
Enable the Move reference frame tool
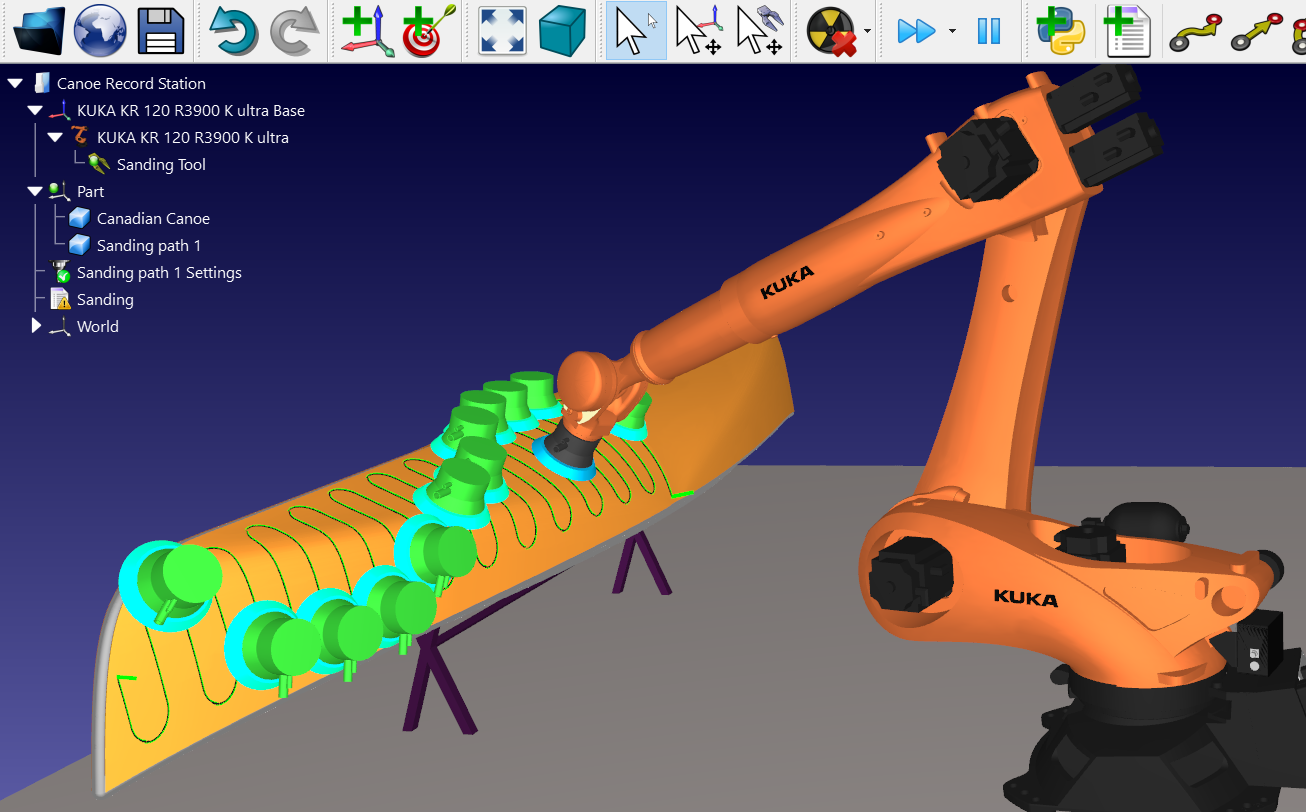[x=698, y=31]
